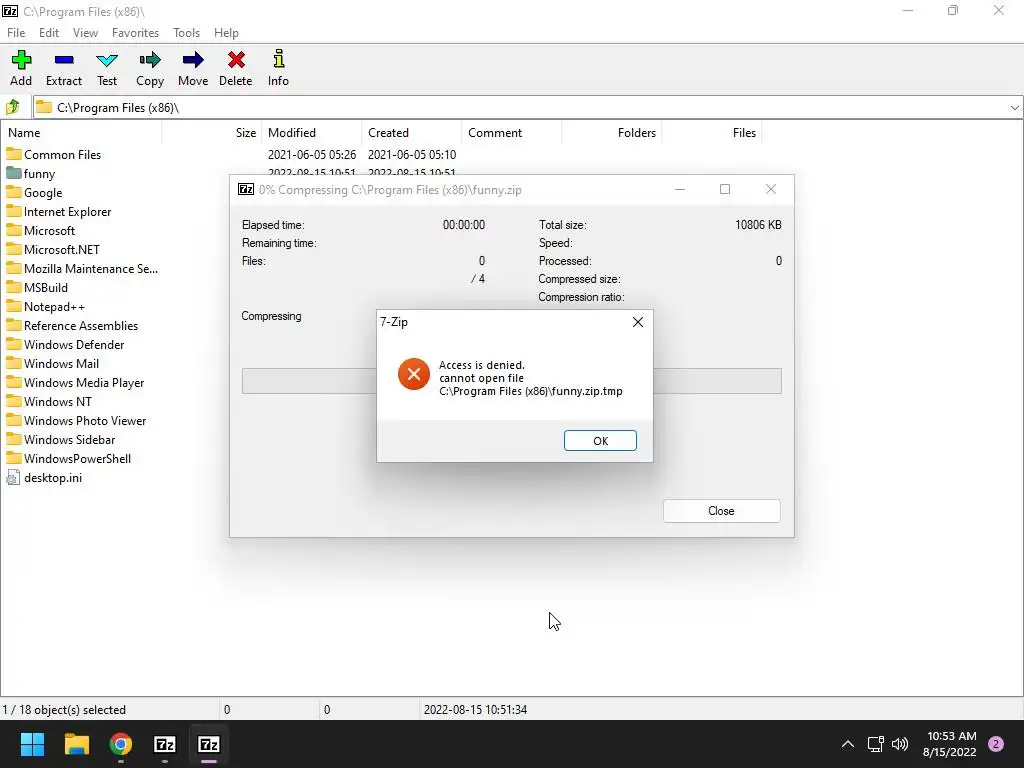Image resolution: width=1024 pixels, height=768 pixels.
Task: Open the Favorites menu
Action: (x=135, y=33)
